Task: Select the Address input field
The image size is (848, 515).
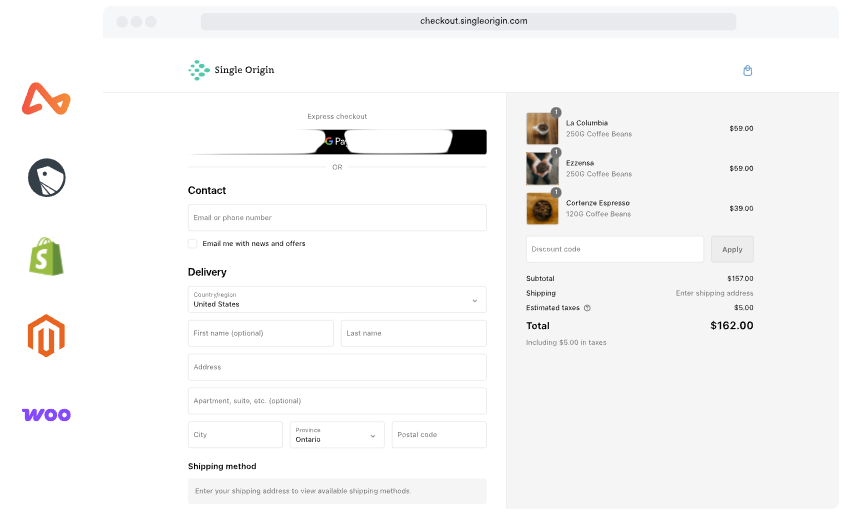Action: click(337, 367)
